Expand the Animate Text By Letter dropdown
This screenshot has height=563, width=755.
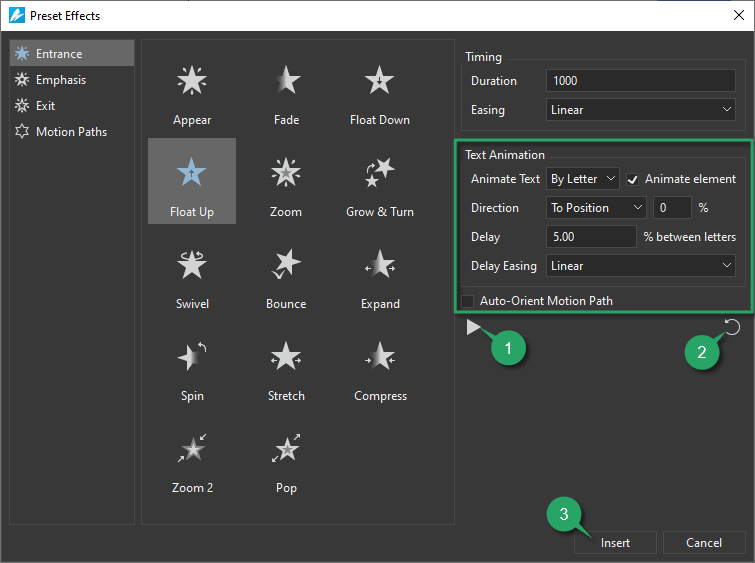pyautogui.click(x=583, y=180)
